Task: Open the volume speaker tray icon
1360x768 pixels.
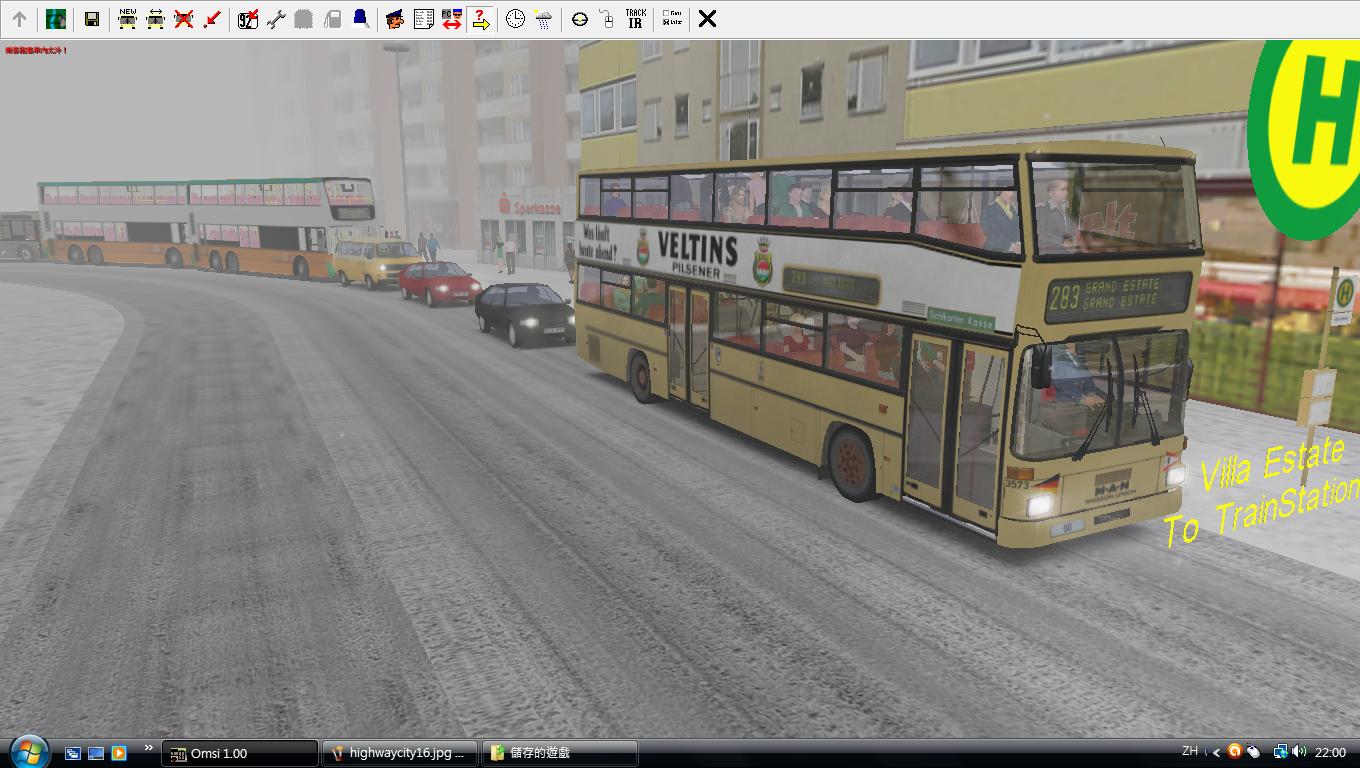Action: point(1299,752)
